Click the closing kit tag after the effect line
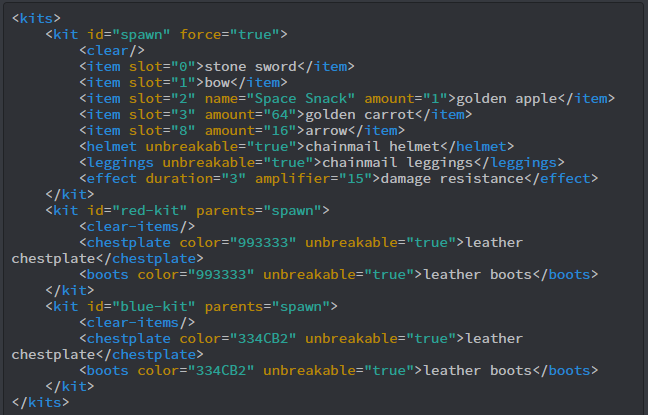Image resolution: width=648 pixels, height=415 pixels. click(70, 194)
